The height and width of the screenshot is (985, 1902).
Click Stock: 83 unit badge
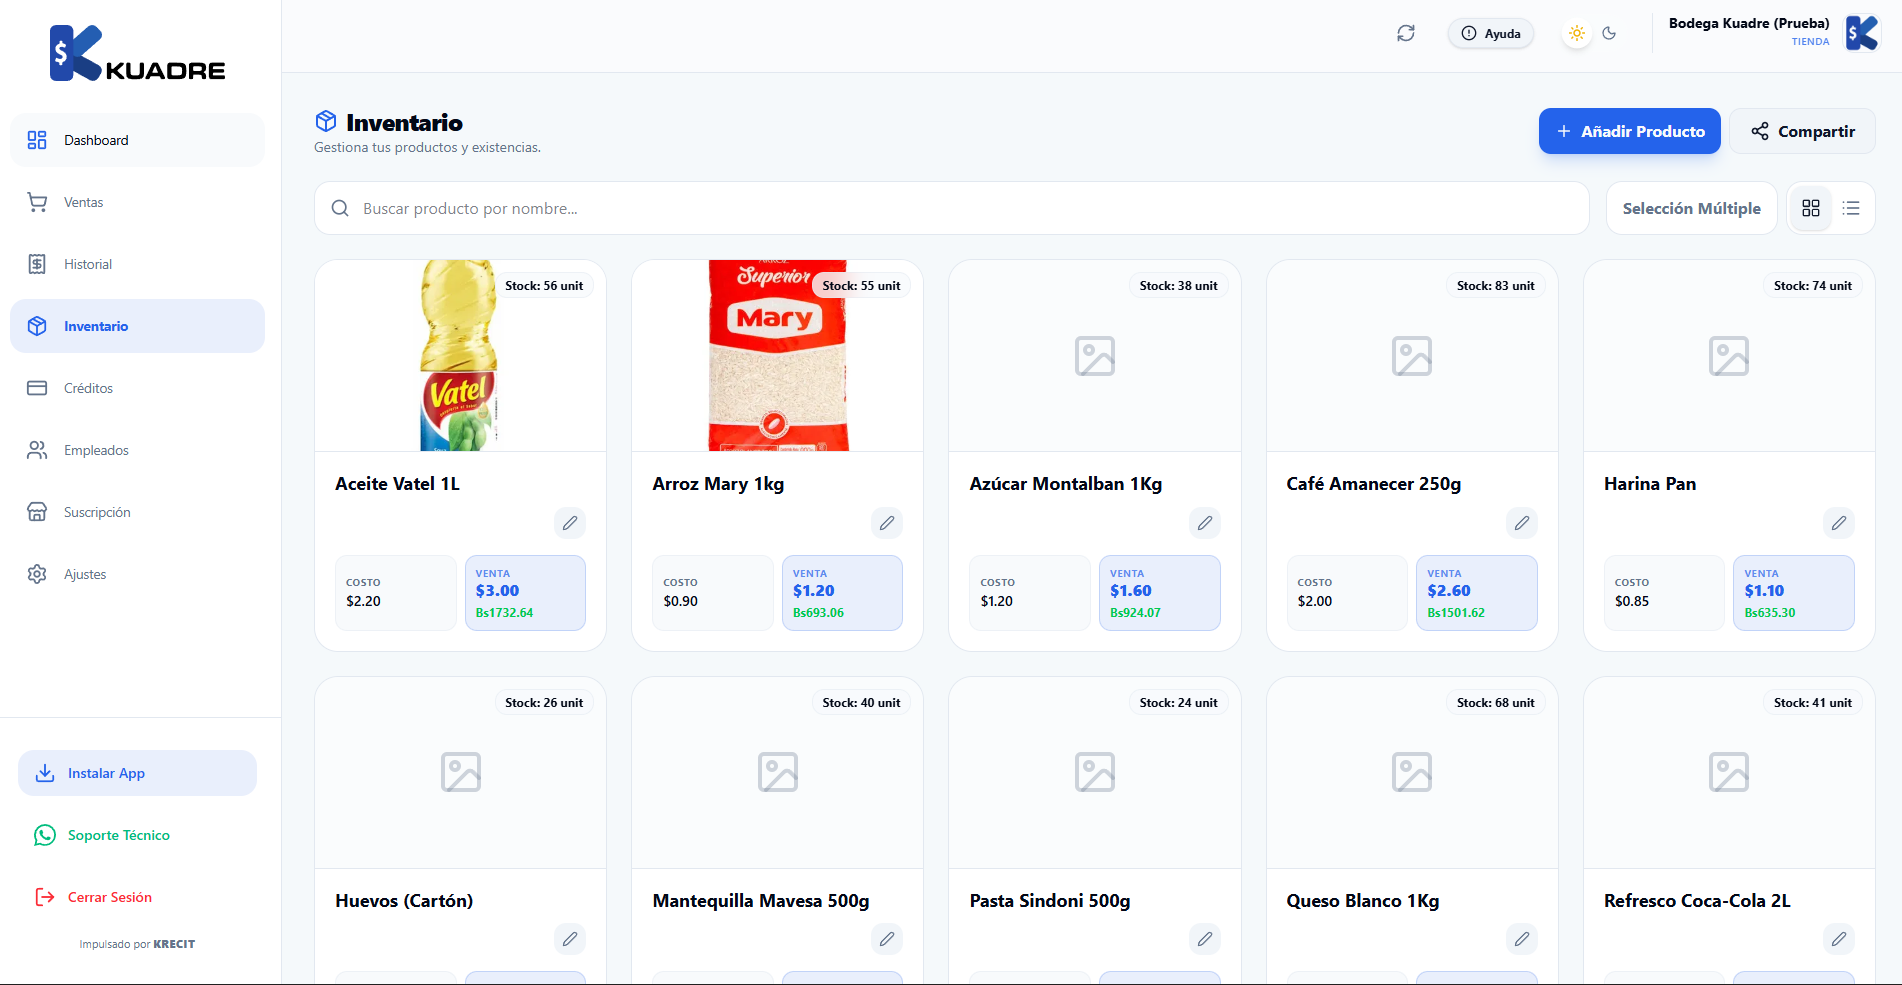click(x=1495, y=286)
